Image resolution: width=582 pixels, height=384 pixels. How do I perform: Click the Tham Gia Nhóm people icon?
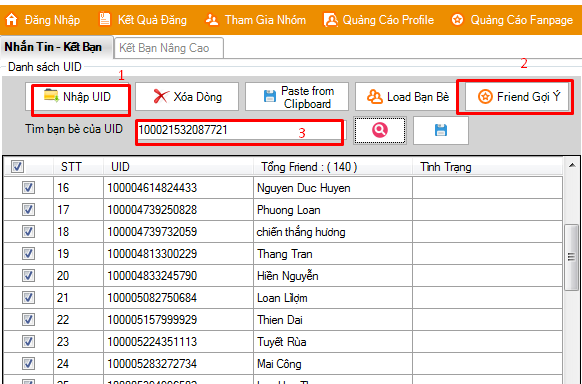[x=212, y=20]
